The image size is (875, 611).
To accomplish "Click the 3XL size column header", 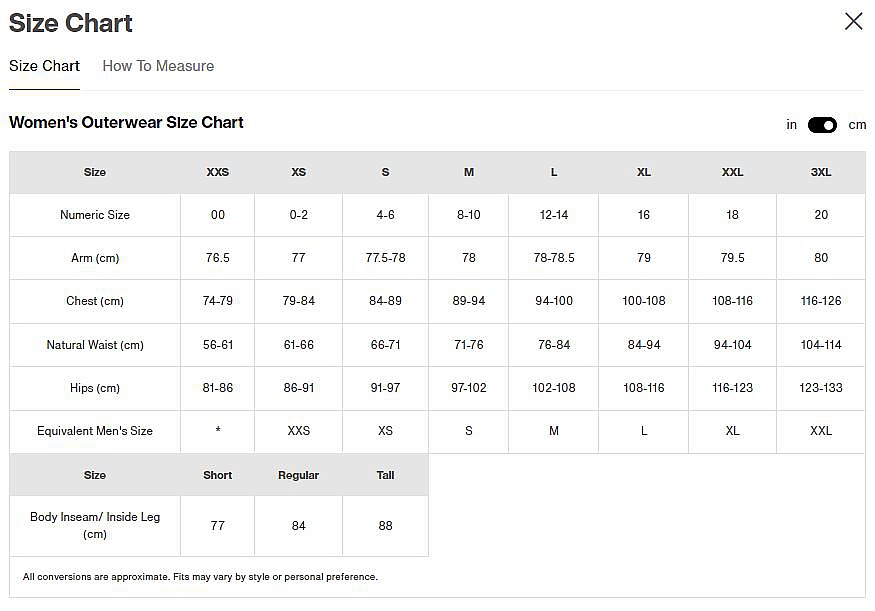I will pyautogui.click(x=820, y=172).
